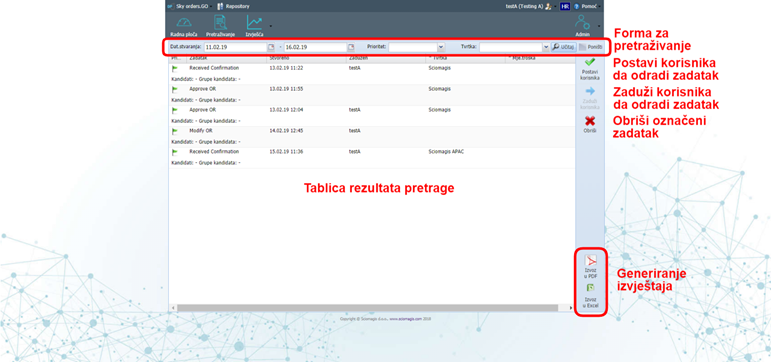This screenshot has width=771, height=362.
Task: Click the Repository icon in the top bar
Action: coord(220,6)
